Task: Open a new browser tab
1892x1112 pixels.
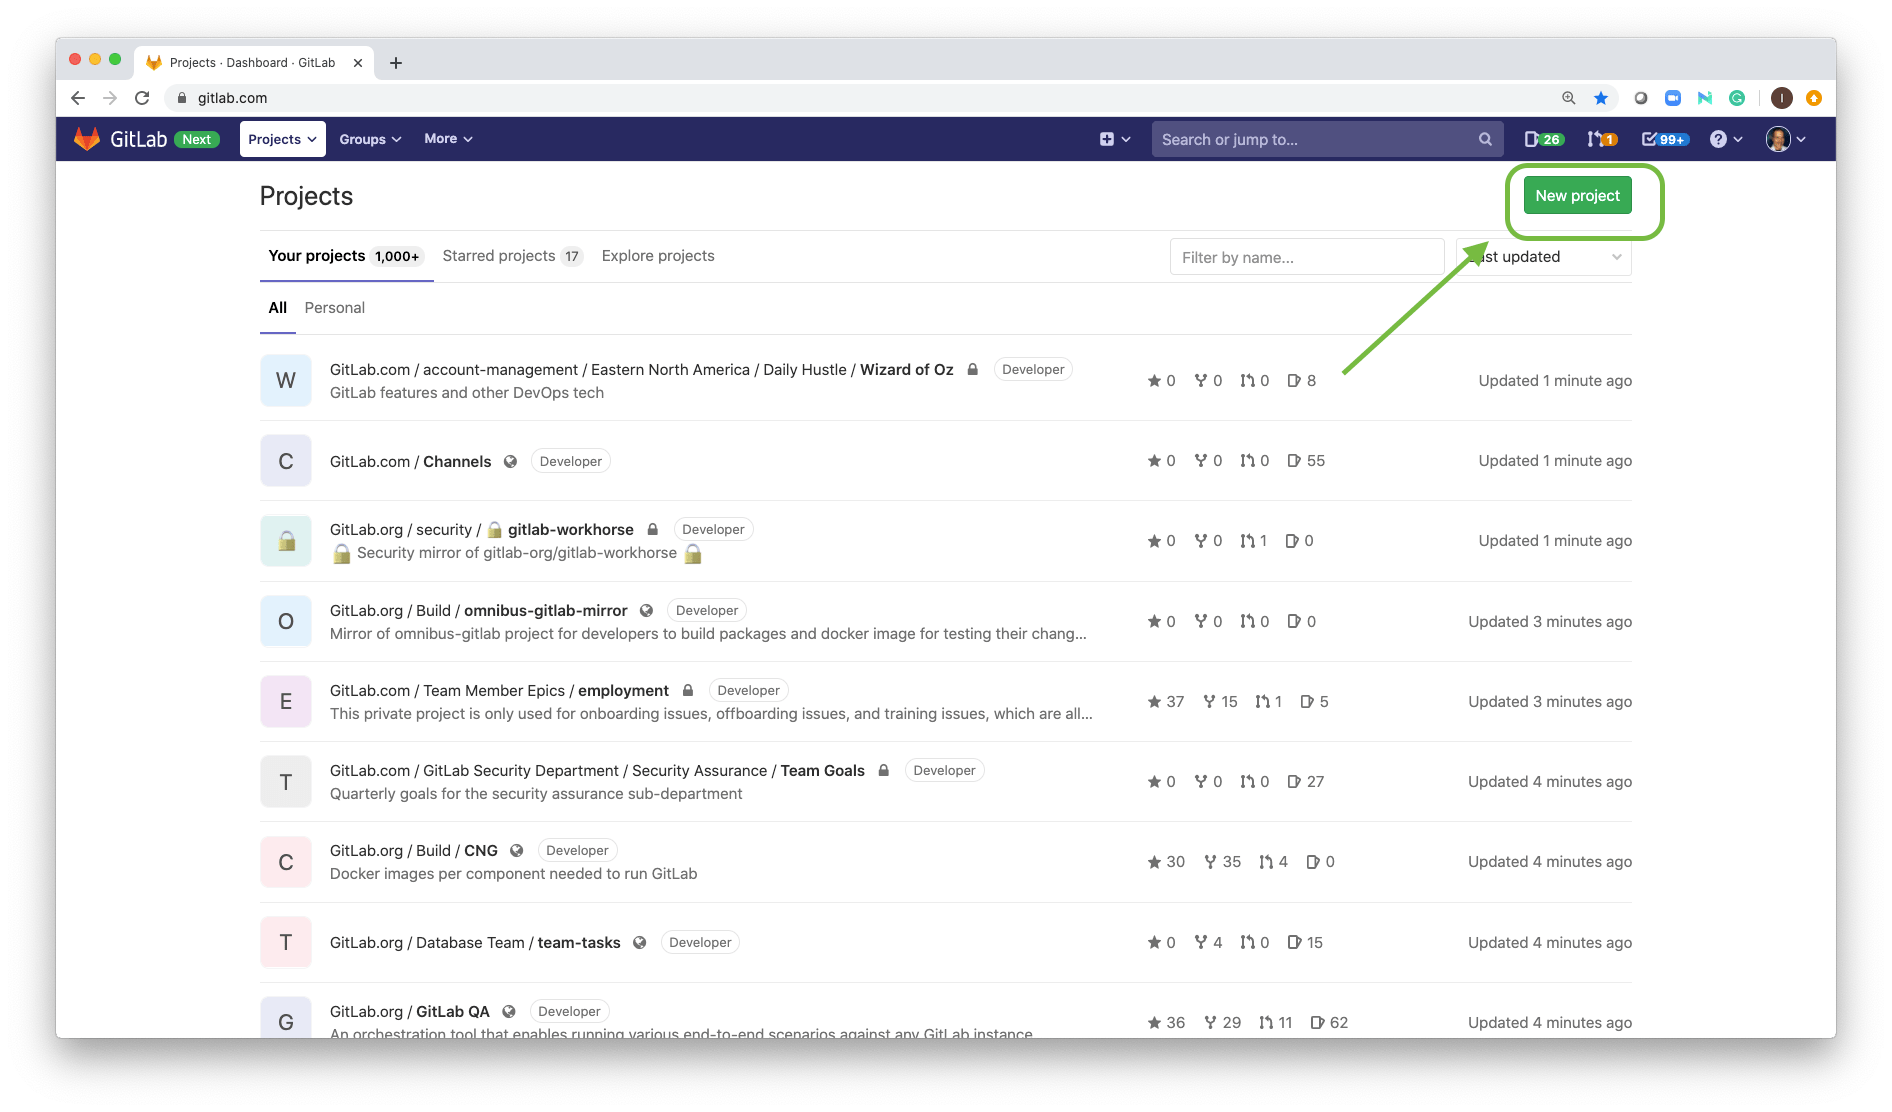Action: point(396,63)
